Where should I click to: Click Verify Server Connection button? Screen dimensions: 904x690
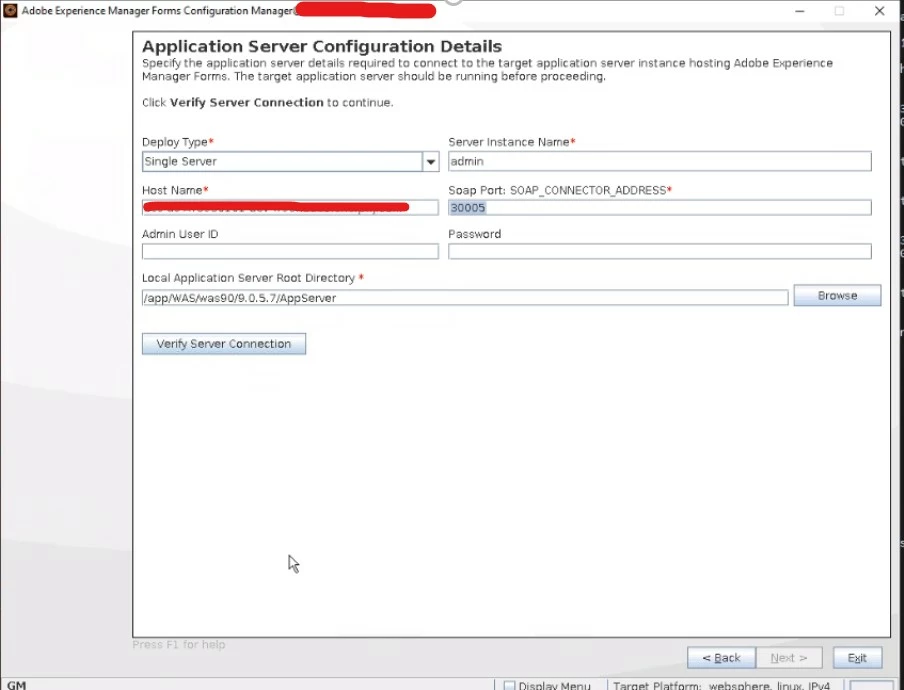tap(224, 344)
